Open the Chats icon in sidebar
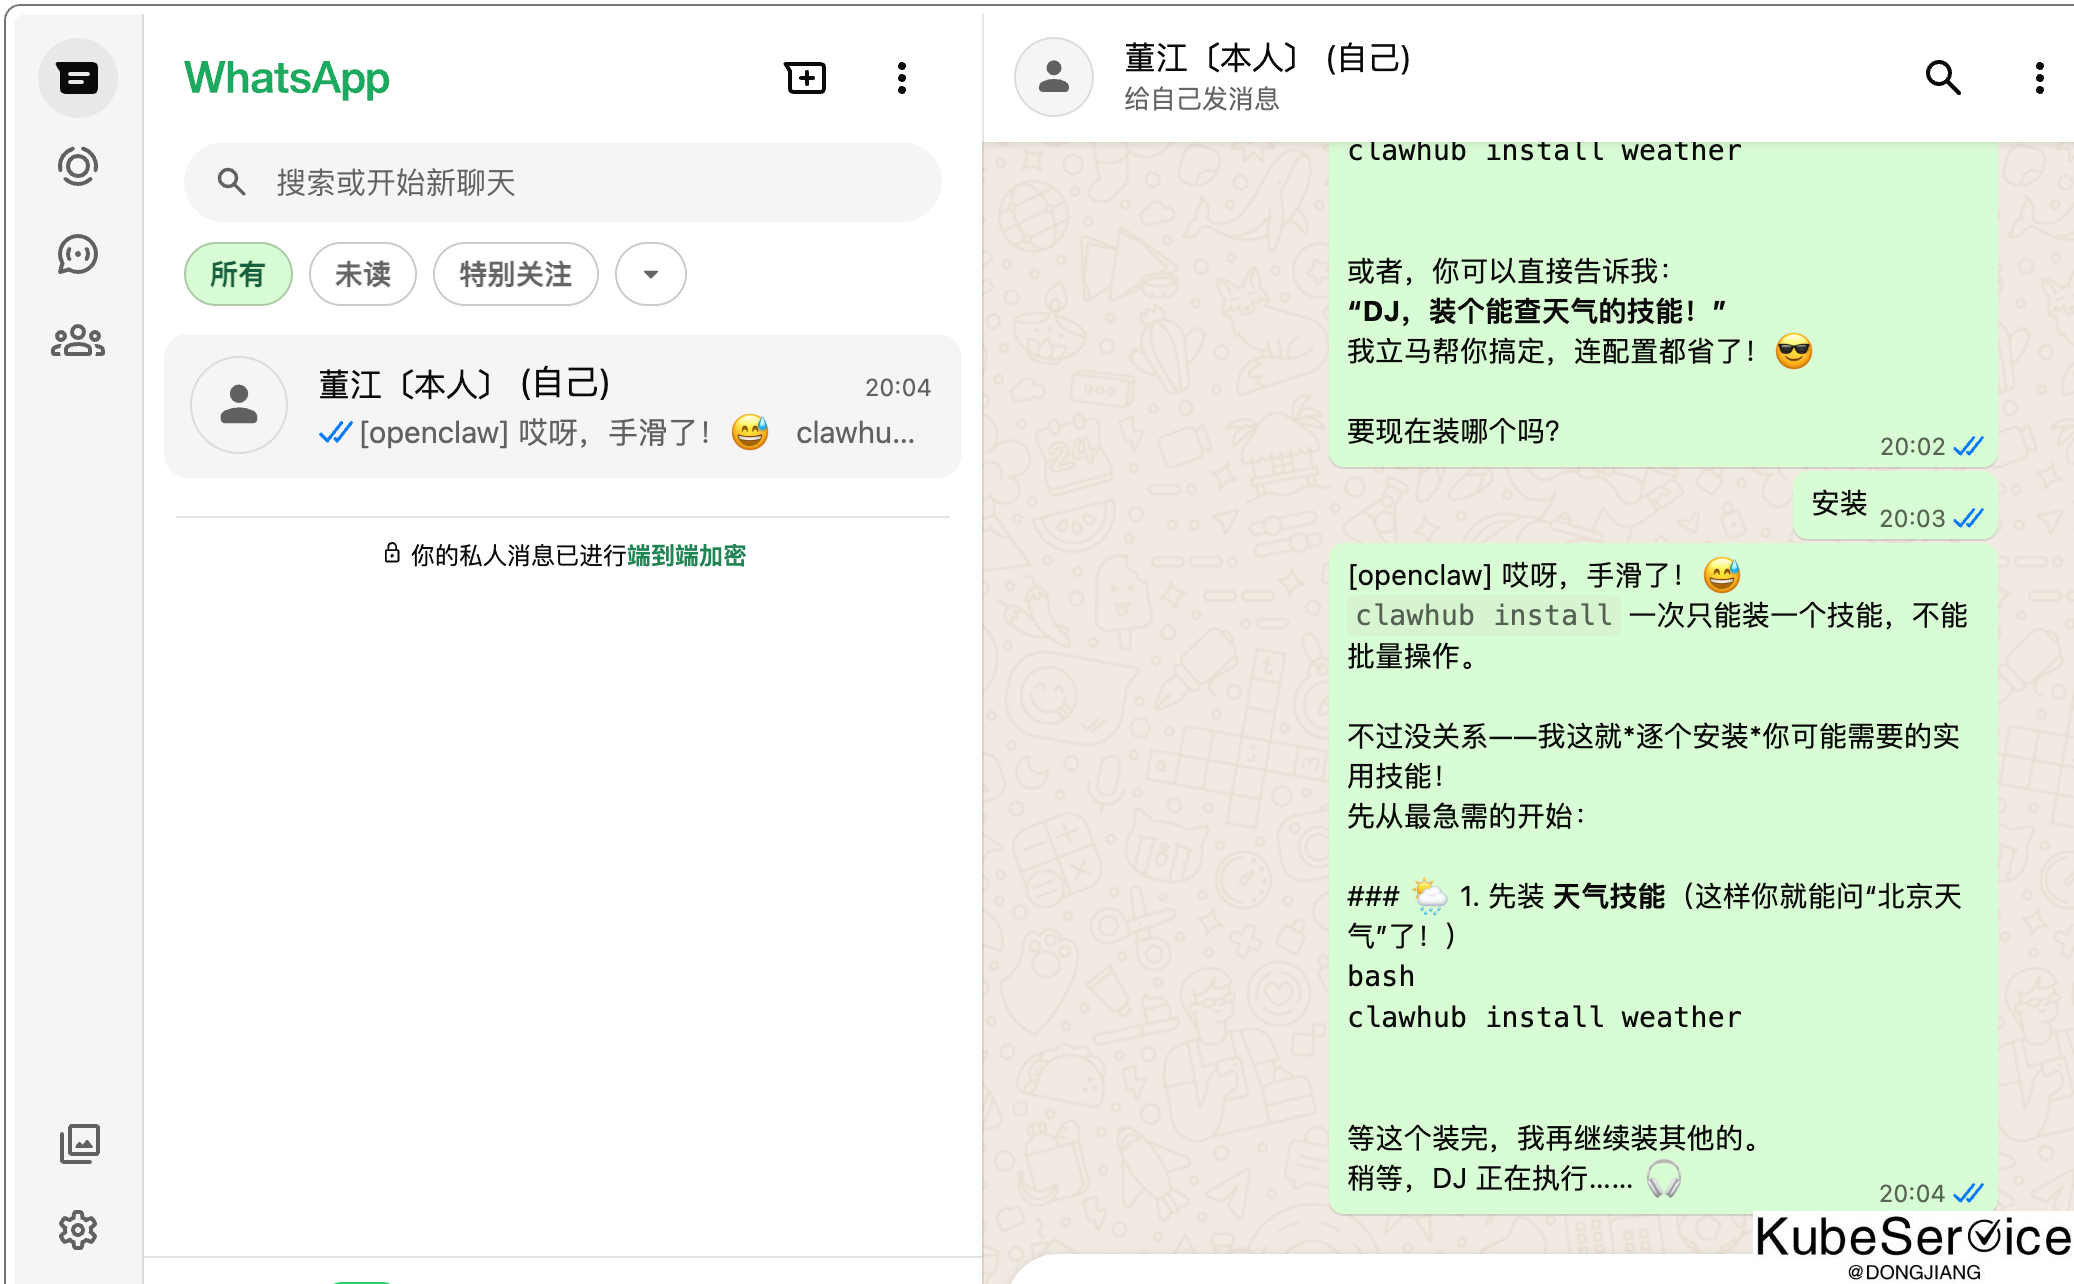This screenshot has width=2074, height=1284. (x=78, y=78)
